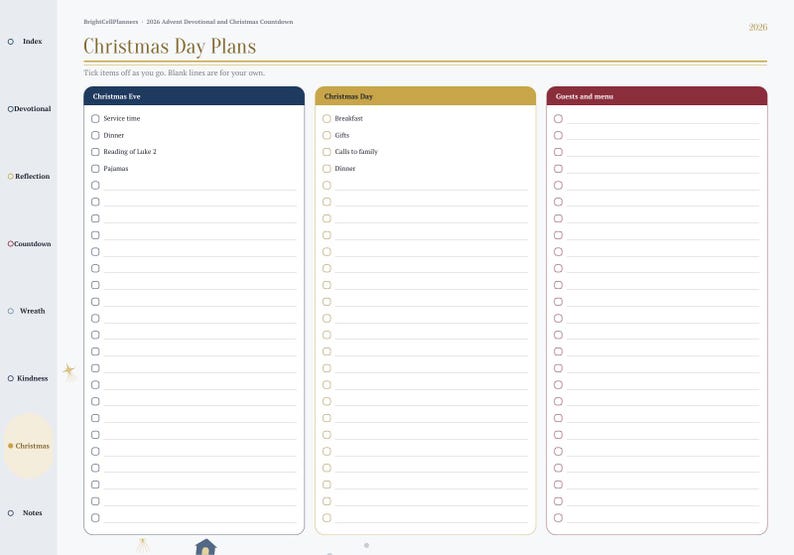Click the Reading of Luke 2 label
The height and width of the screenshot is (555, 794).
tap(130, 152)
